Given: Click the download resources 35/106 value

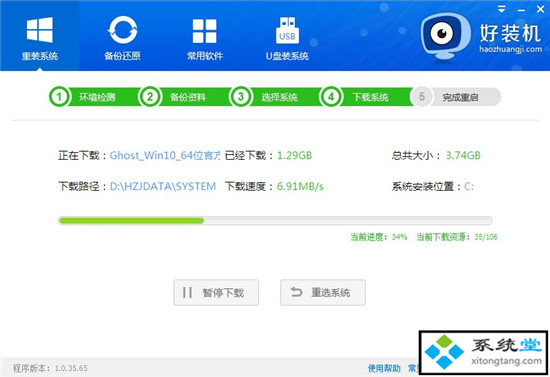Looking at the screenshot, I should (486, 237).
